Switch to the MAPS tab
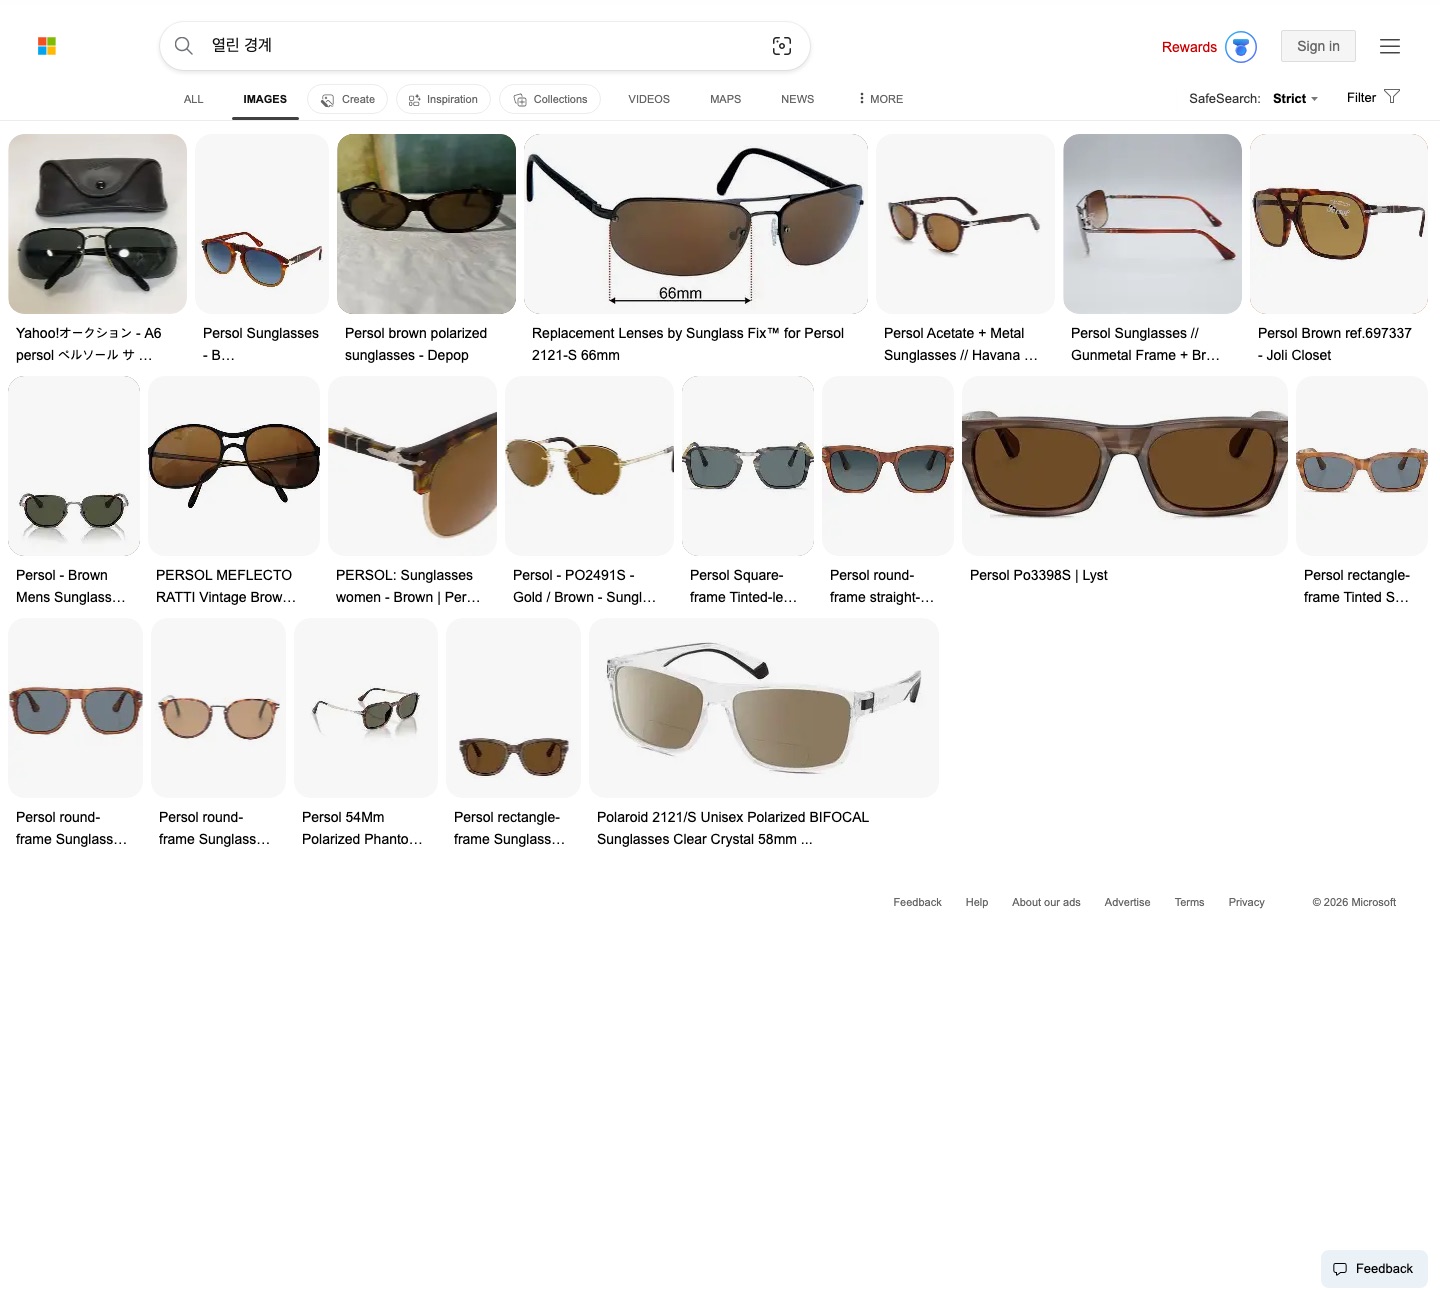Screen dimensions: 1440x1300 click(x=726, y=99)
